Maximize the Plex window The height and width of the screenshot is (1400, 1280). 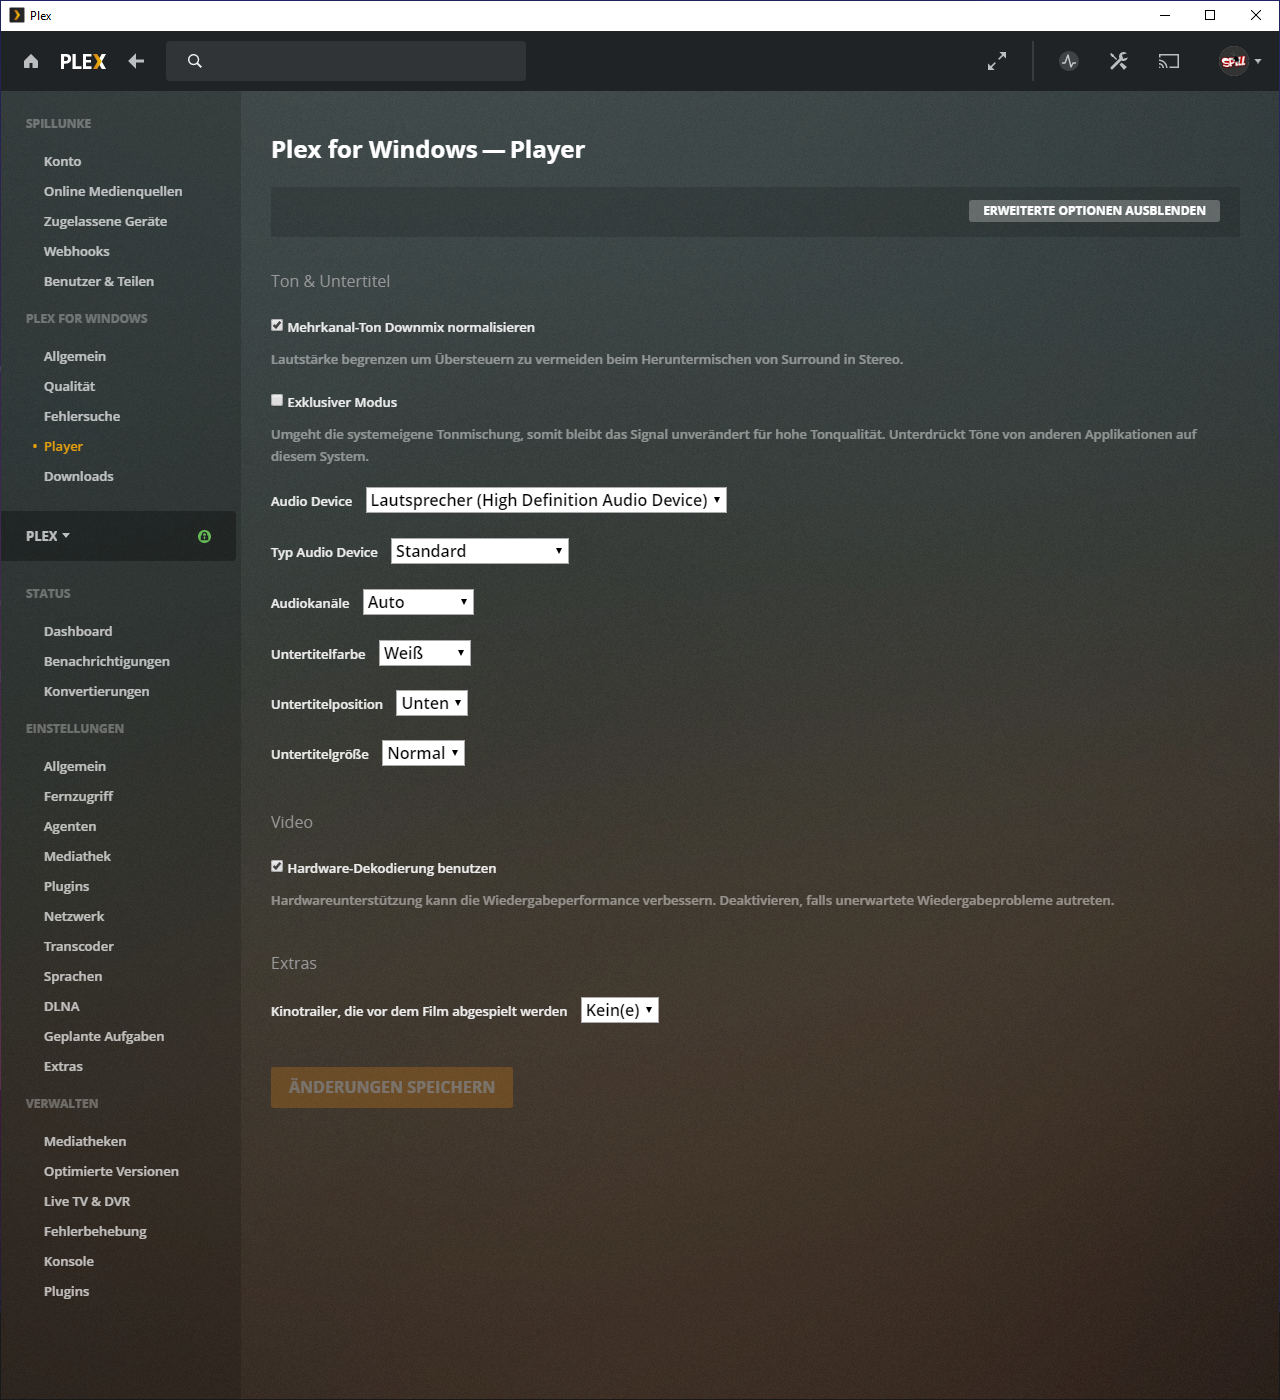point(1210,15)
